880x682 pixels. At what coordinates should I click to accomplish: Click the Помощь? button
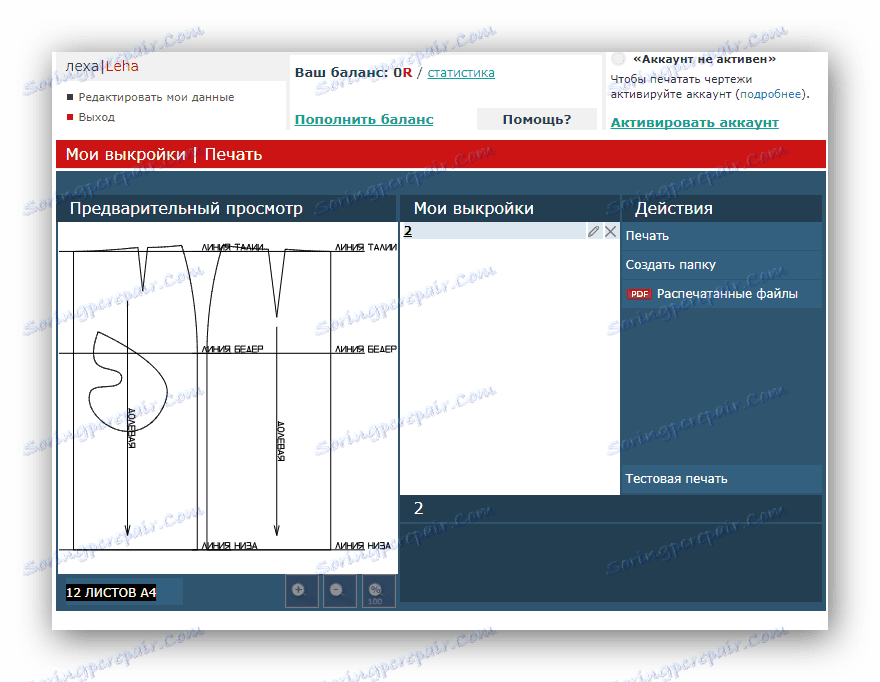(x=537, y=120)
